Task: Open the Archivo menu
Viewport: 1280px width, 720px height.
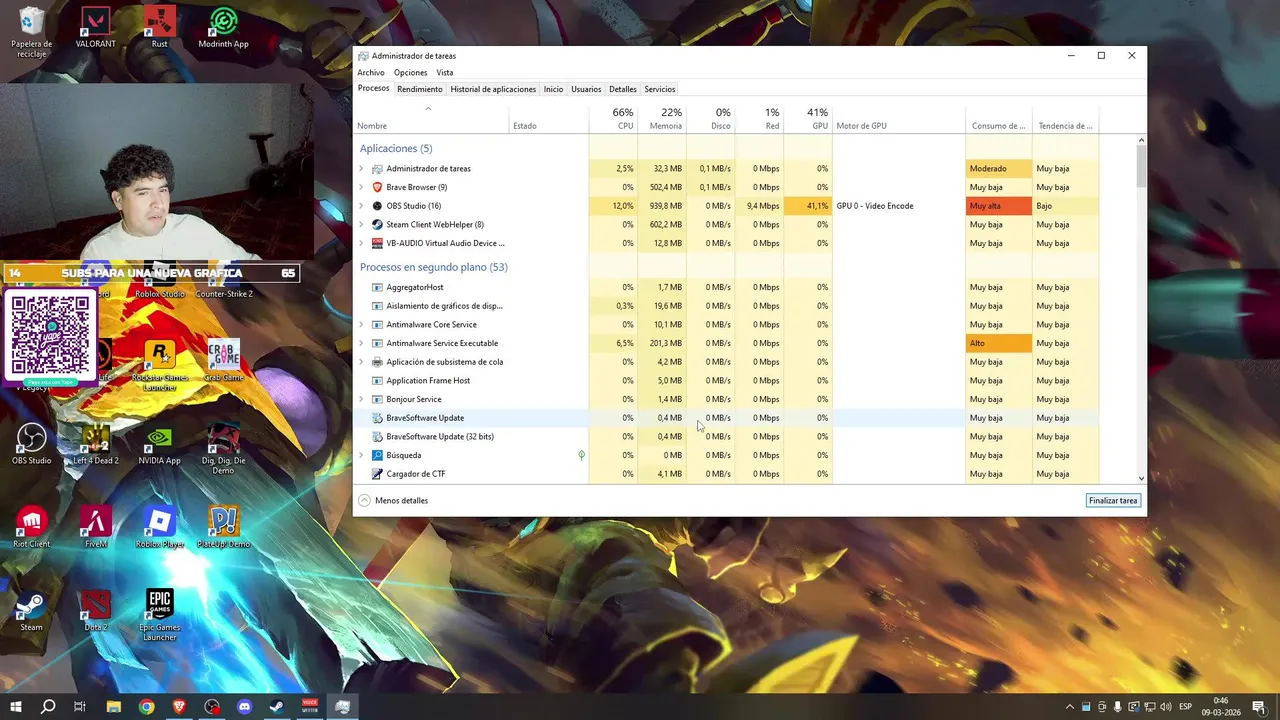Action: tap(371, 73)
